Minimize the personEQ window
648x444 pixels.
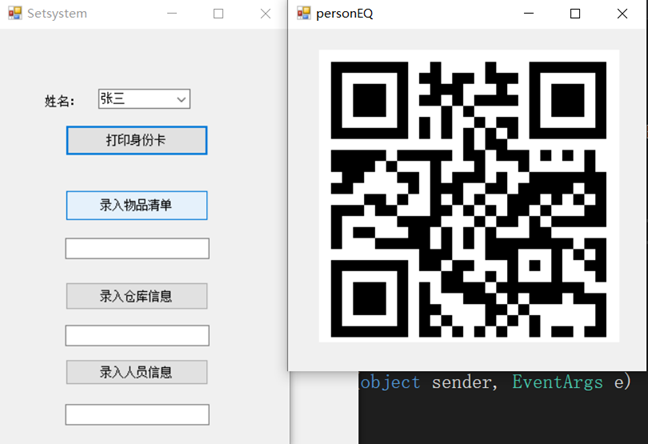click(529, 14)
